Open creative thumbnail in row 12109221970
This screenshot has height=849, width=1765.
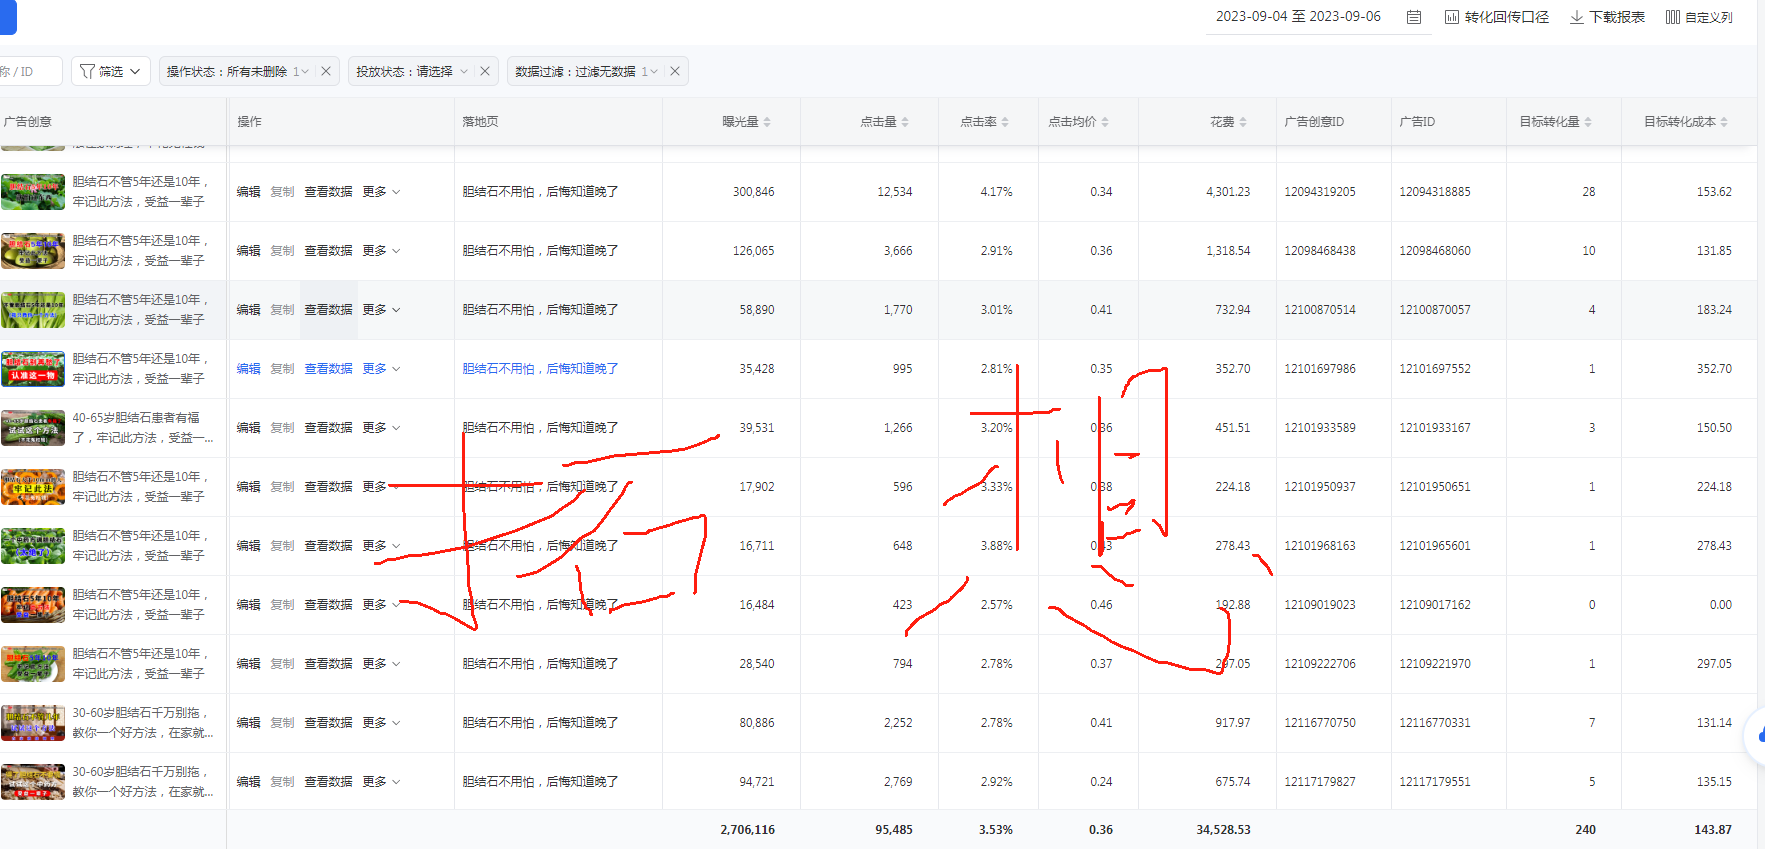(x=33, y=664)
